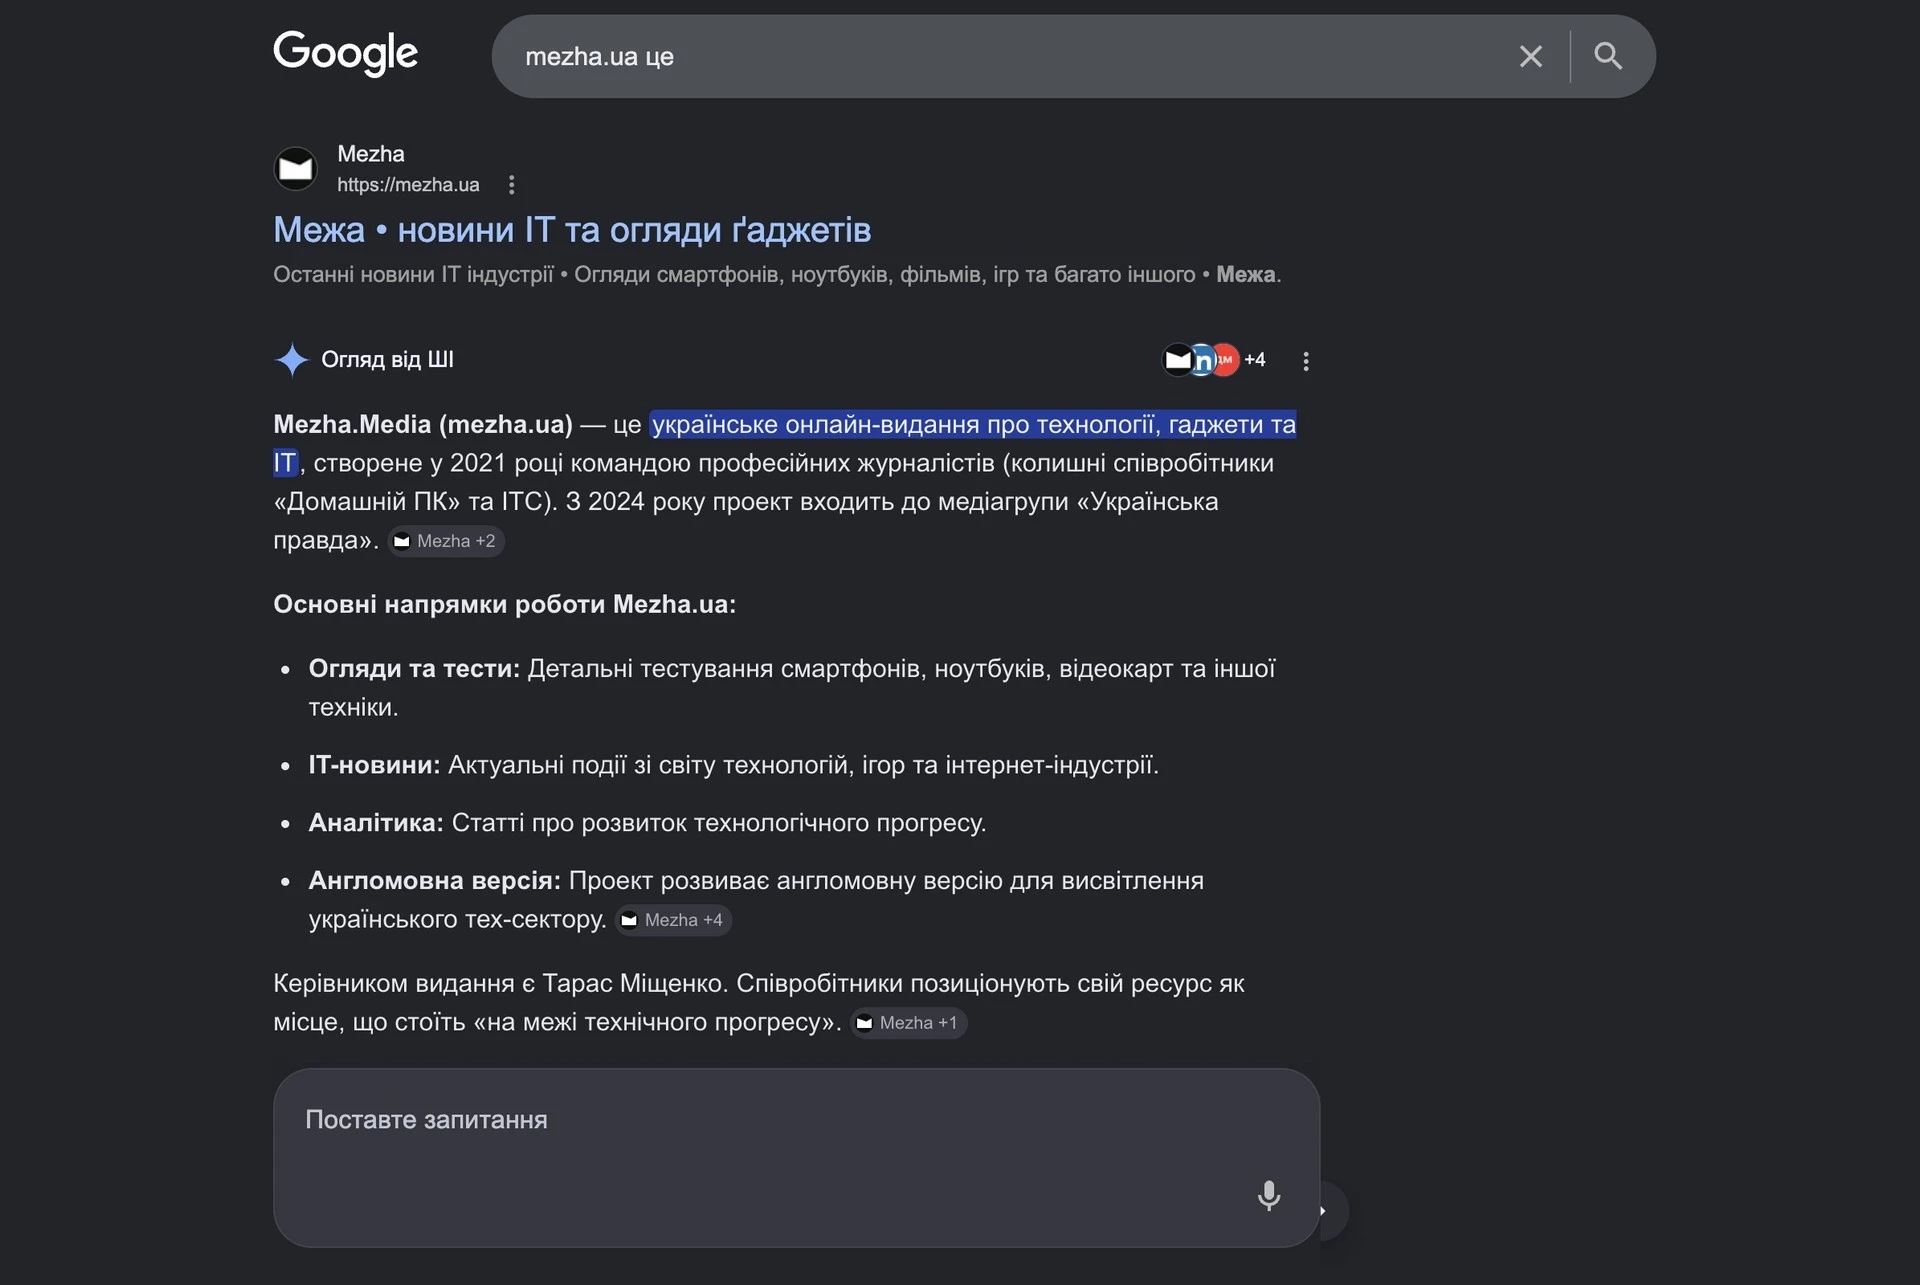Click 'Основні напрямки роботи Mezha.ua:' heading
1920x1285 pixels.
[x=504, y=604]
